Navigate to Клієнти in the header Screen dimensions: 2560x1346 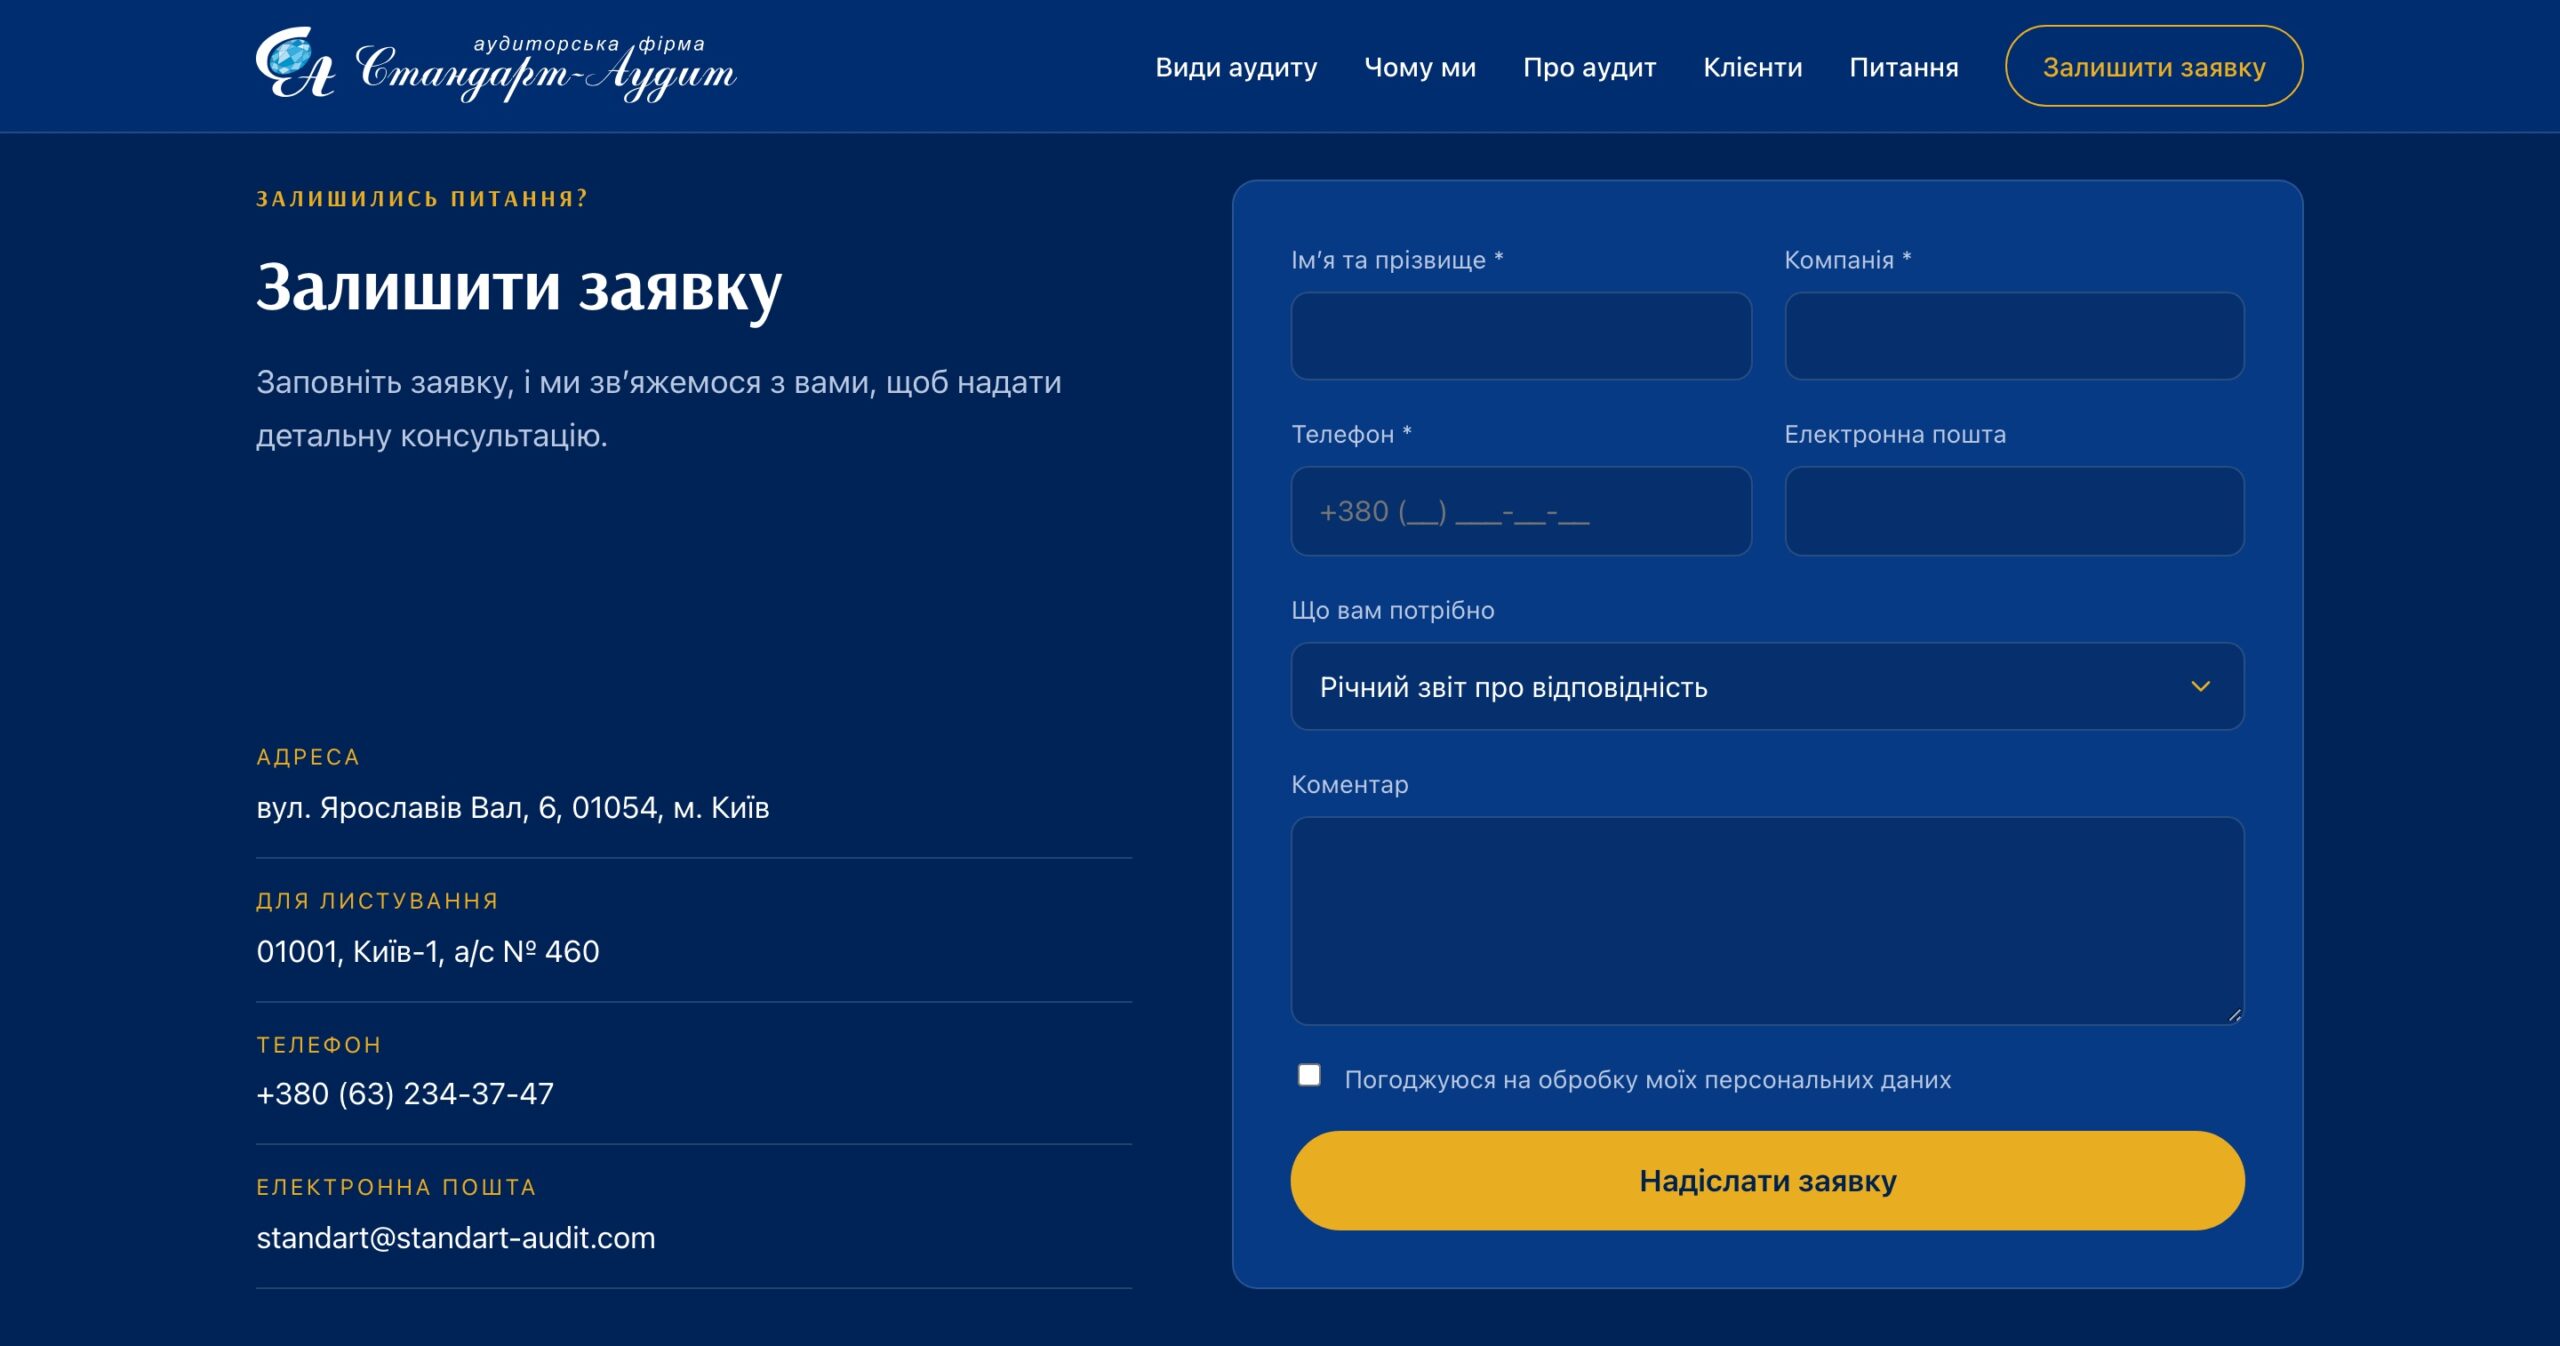coord(1752,67)
